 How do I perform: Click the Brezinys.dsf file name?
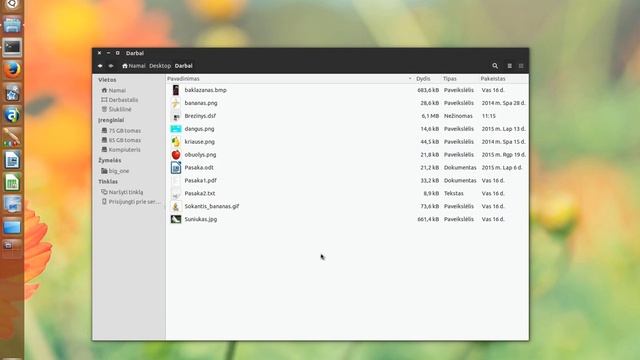[200, 116]
